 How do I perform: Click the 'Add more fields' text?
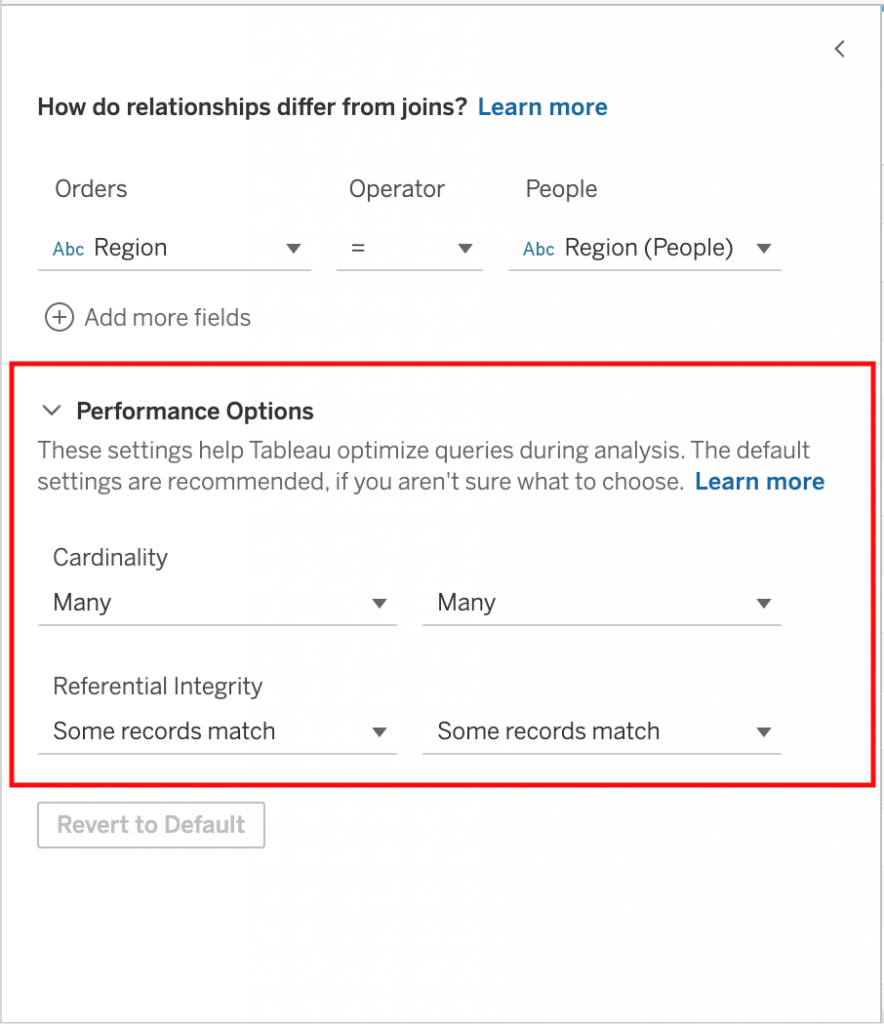(x=168, y=318)
